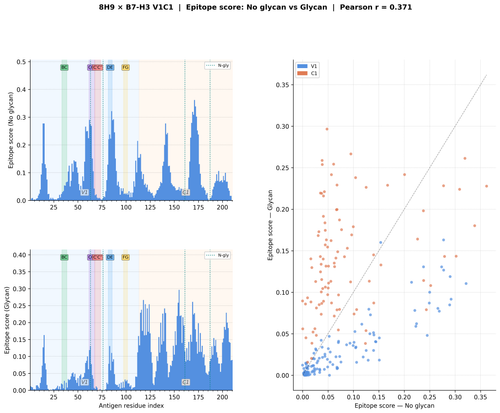The width and height of the screenshot is (500, 413).
Task: Click the V1 domain tag in the Glycan plot
Action: pyautogui.click(x=85, y=382)
